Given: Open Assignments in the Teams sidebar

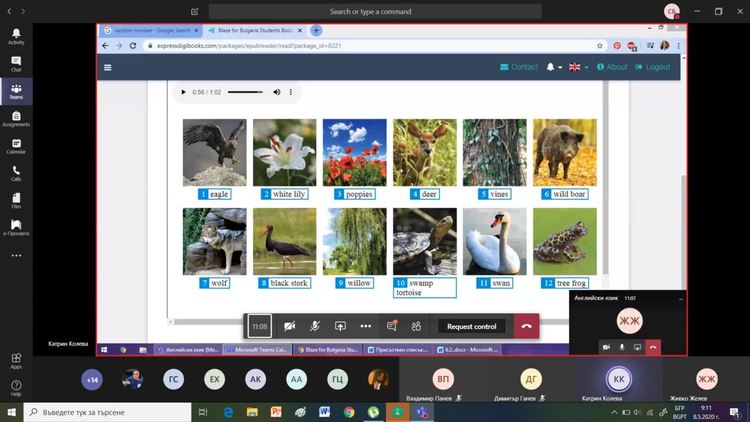Looking at the screenshot, I should click(x=16, y=118).
